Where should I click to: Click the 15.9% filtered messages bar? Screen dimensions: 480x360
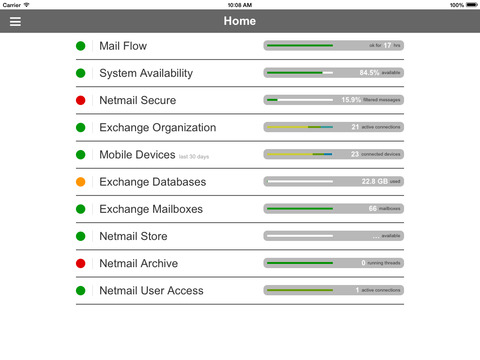[x=334, y=100]
